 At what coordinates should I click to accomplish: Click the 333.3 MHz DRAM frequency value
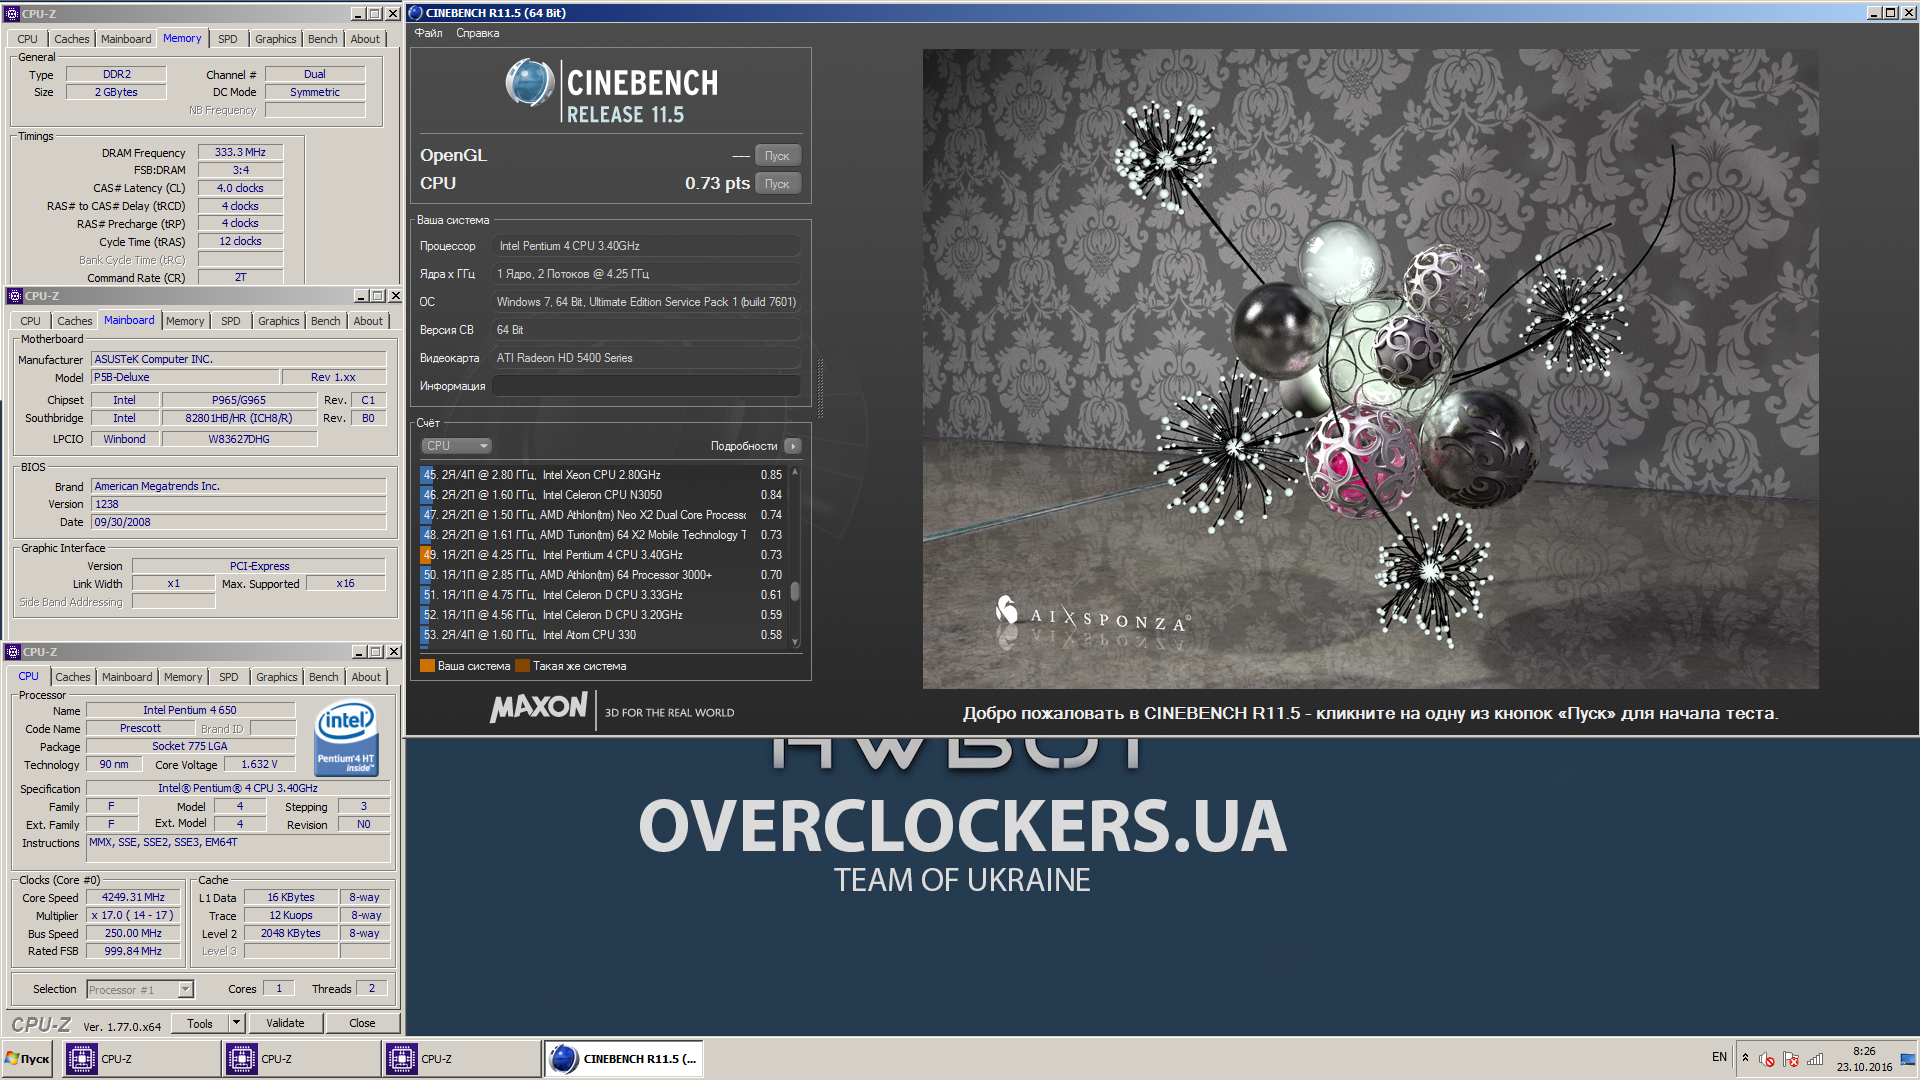(240, 152)
